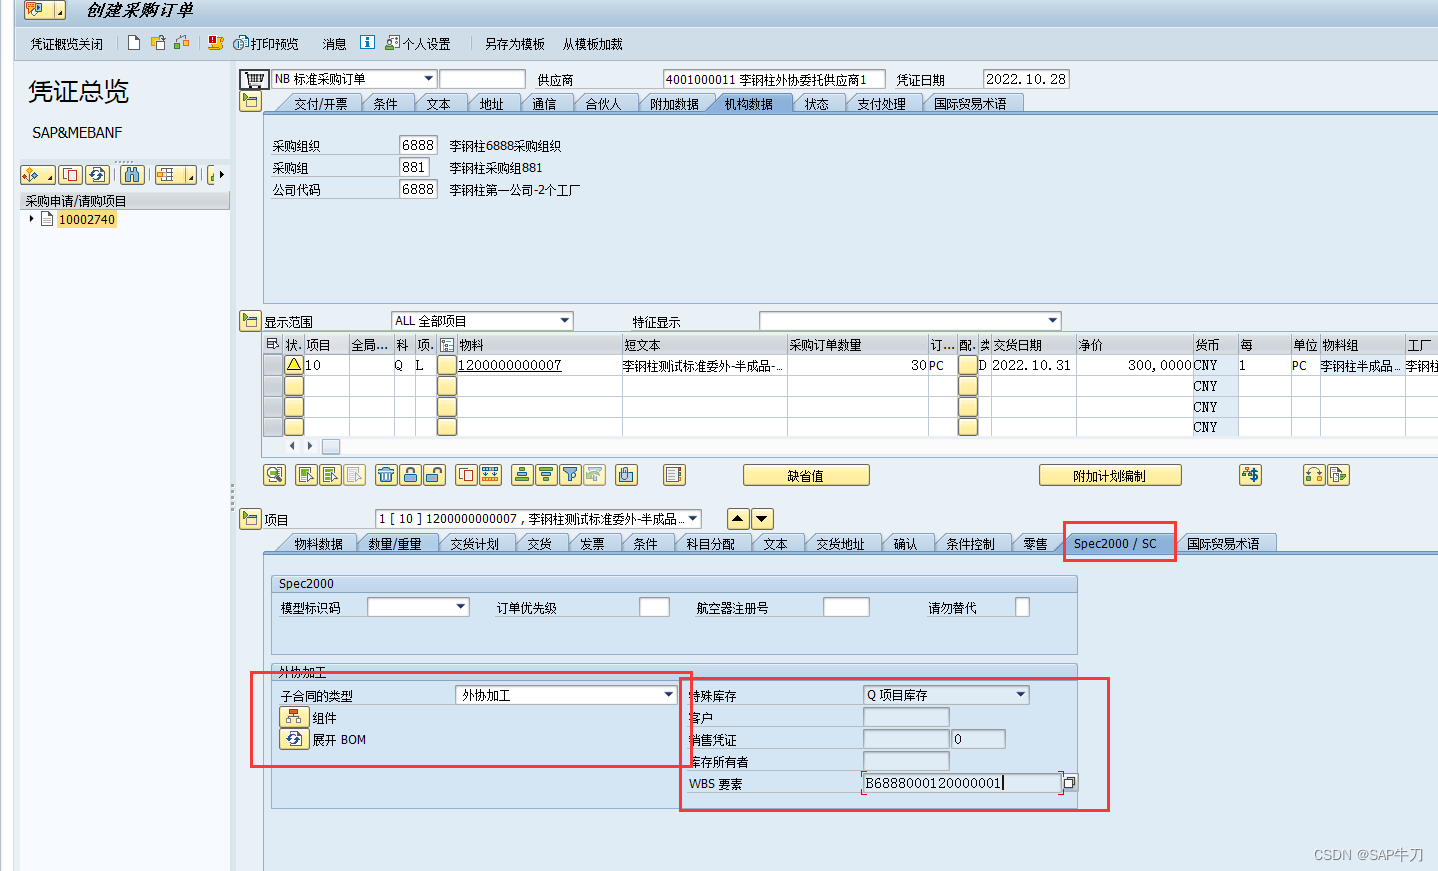Screen dimensions: 1438x871
Task: Click the currency conversion icon after 附加计划编制
Action: (x=1250, y=475)
